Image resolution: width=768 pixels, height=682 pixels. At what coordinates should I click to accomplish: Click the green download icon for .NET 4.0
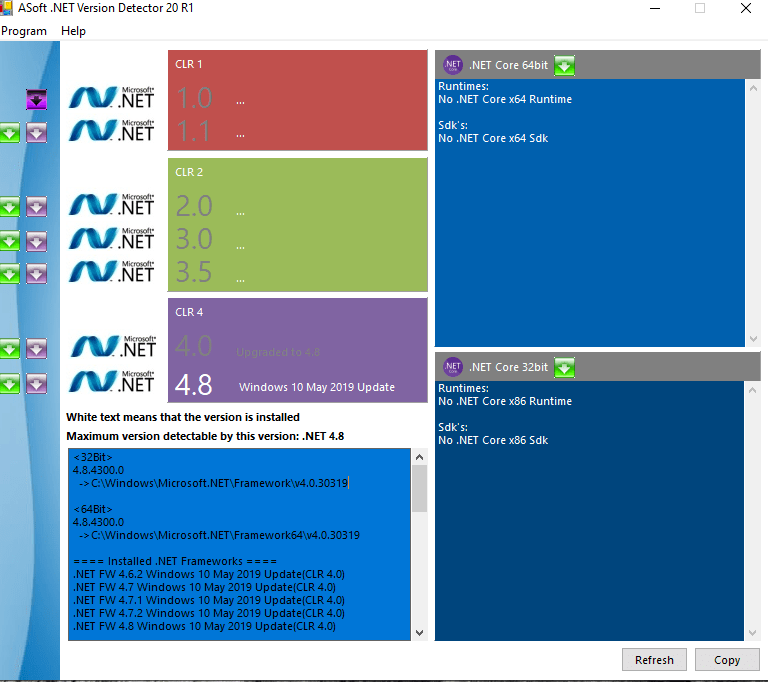pyautogui.click(x=9, y=348)
